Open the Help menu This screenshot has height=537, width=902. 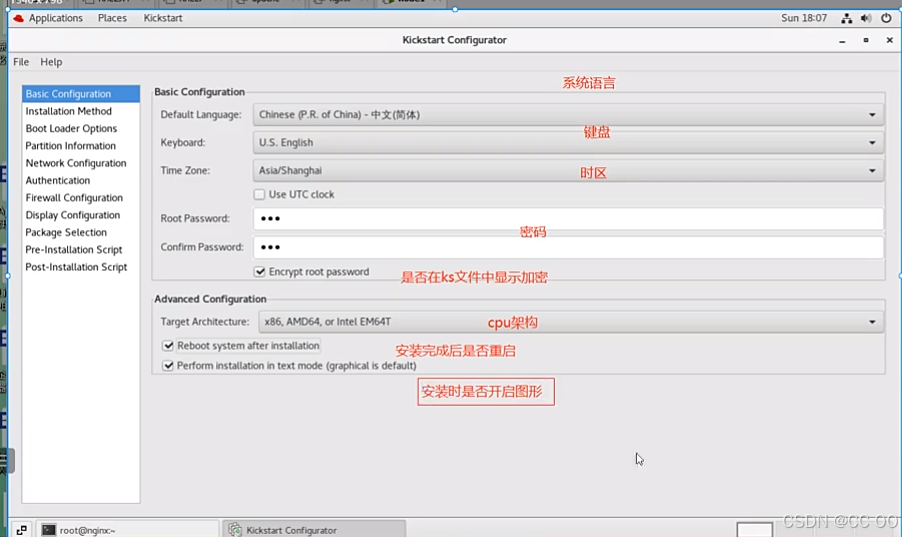coord(51,62)
